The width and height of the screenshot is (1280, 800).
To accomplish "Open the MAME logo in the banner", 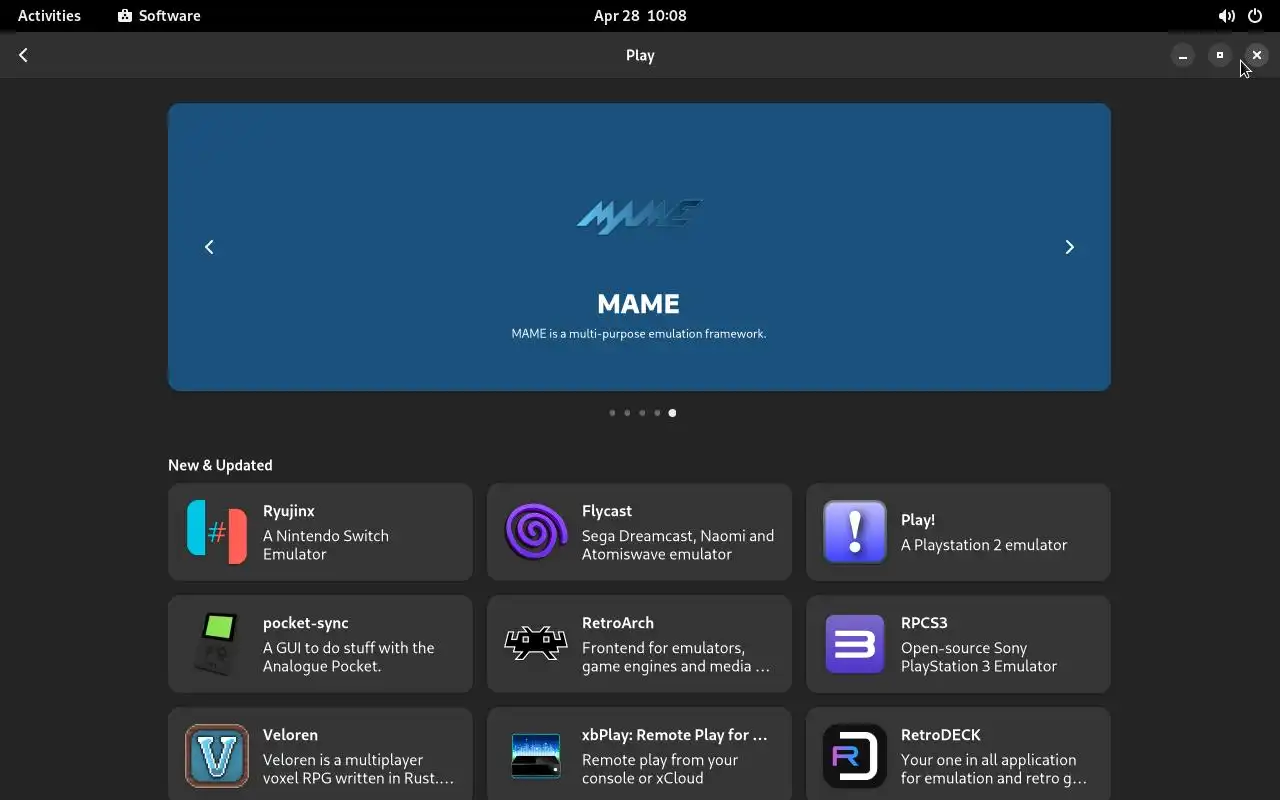I will pos(639,216).
